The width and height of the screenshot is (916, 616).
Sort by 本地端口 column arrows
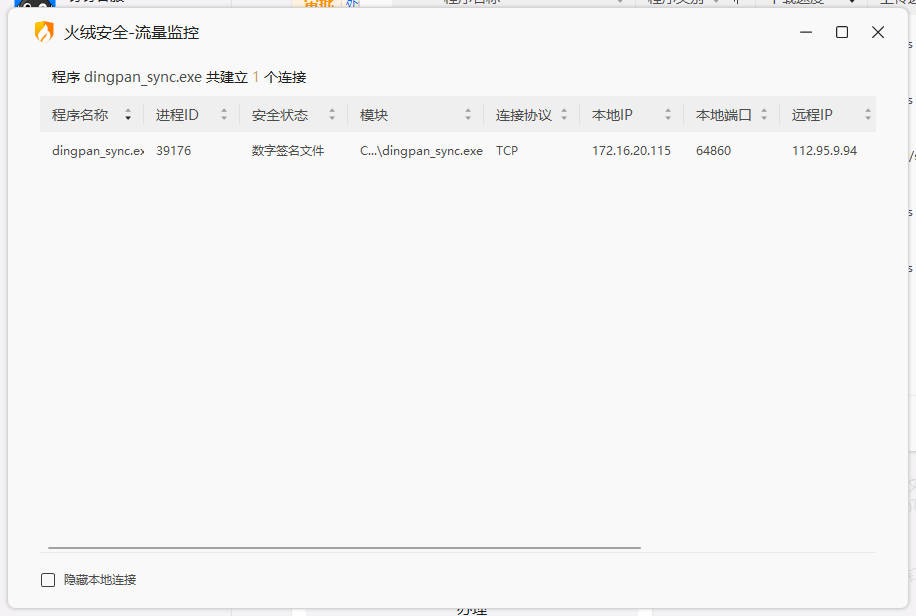(764, 115)
